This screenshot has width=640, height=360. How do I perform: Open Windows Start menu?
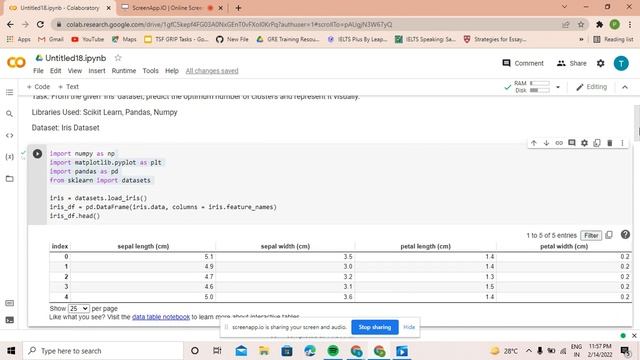pos(11,351)
